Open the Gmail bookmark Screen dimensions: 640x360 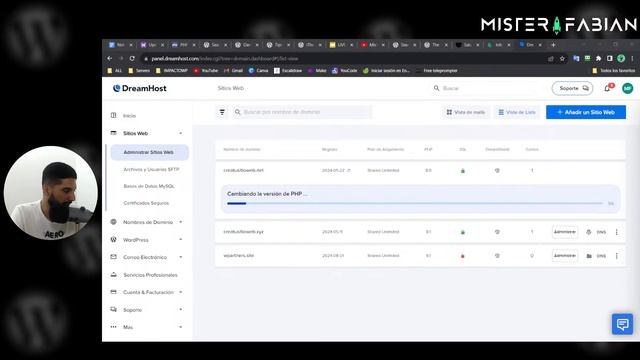233,71
